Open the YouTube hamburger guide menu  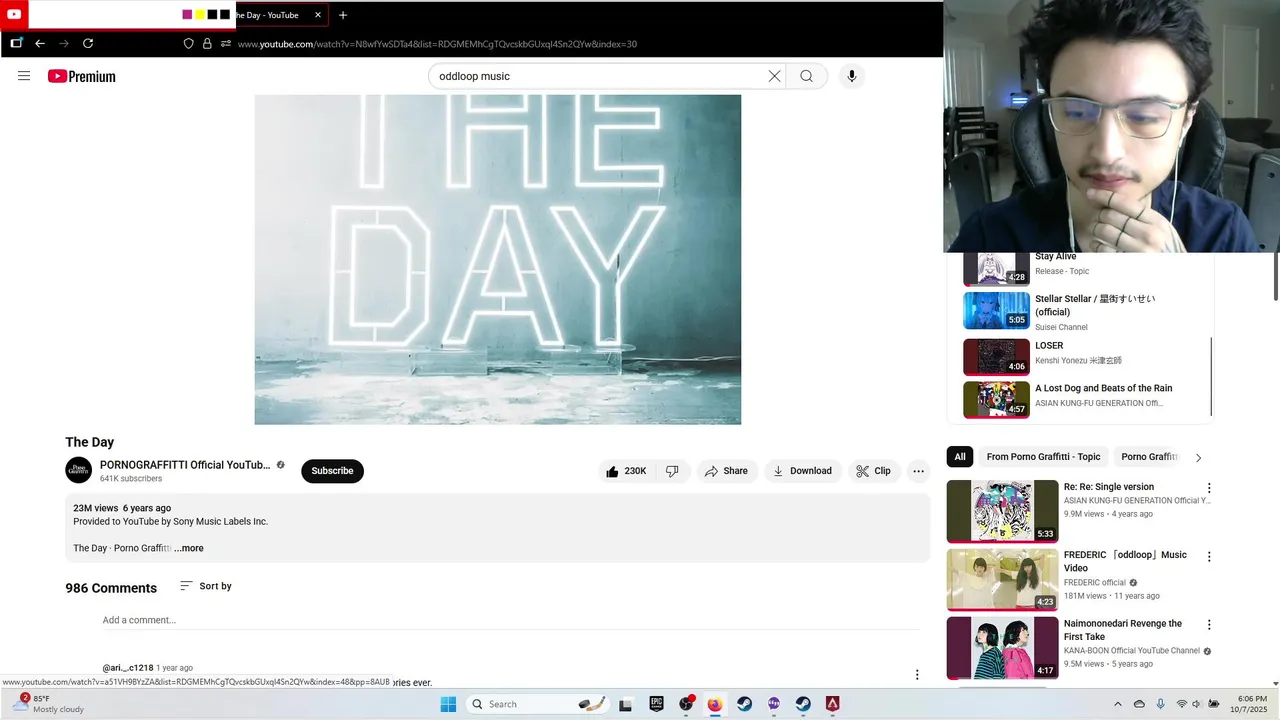(x=24, y=76)
